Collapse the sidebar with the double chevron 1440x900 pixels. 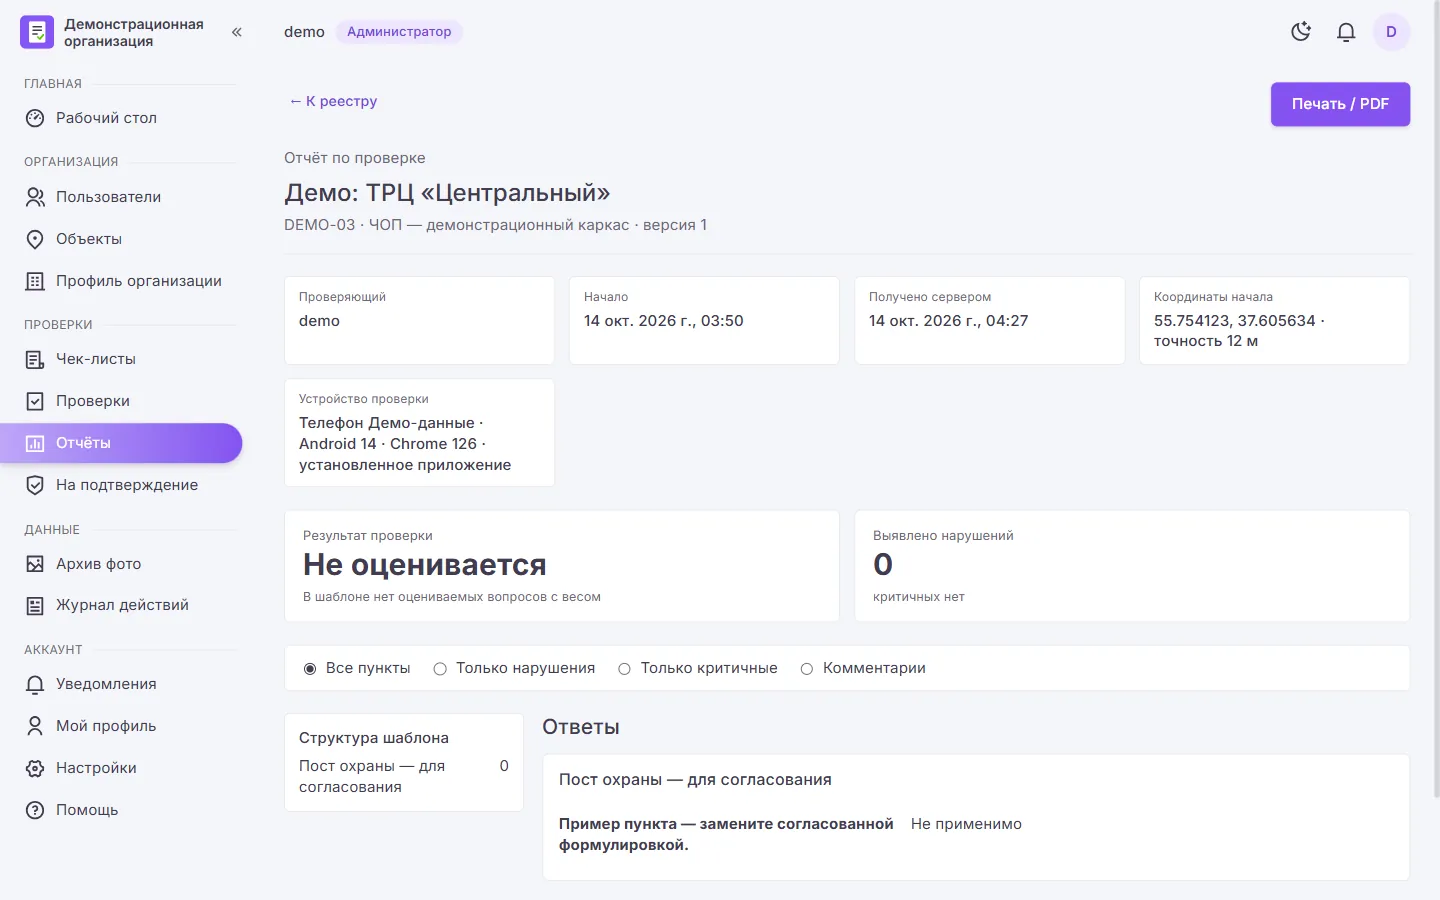(237, 32)
